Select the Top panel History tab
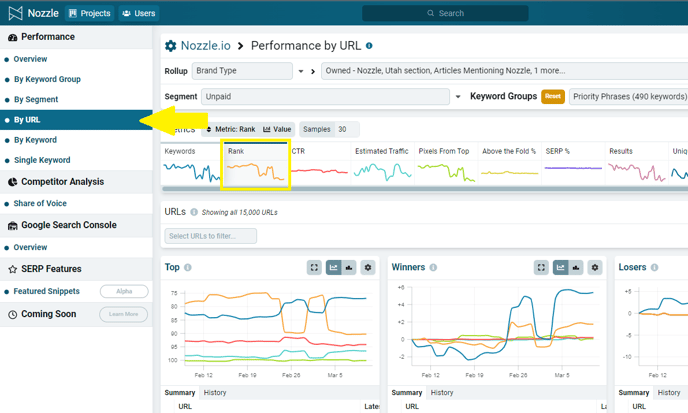This screenshot has height=413, width=688. click(215, 392)
